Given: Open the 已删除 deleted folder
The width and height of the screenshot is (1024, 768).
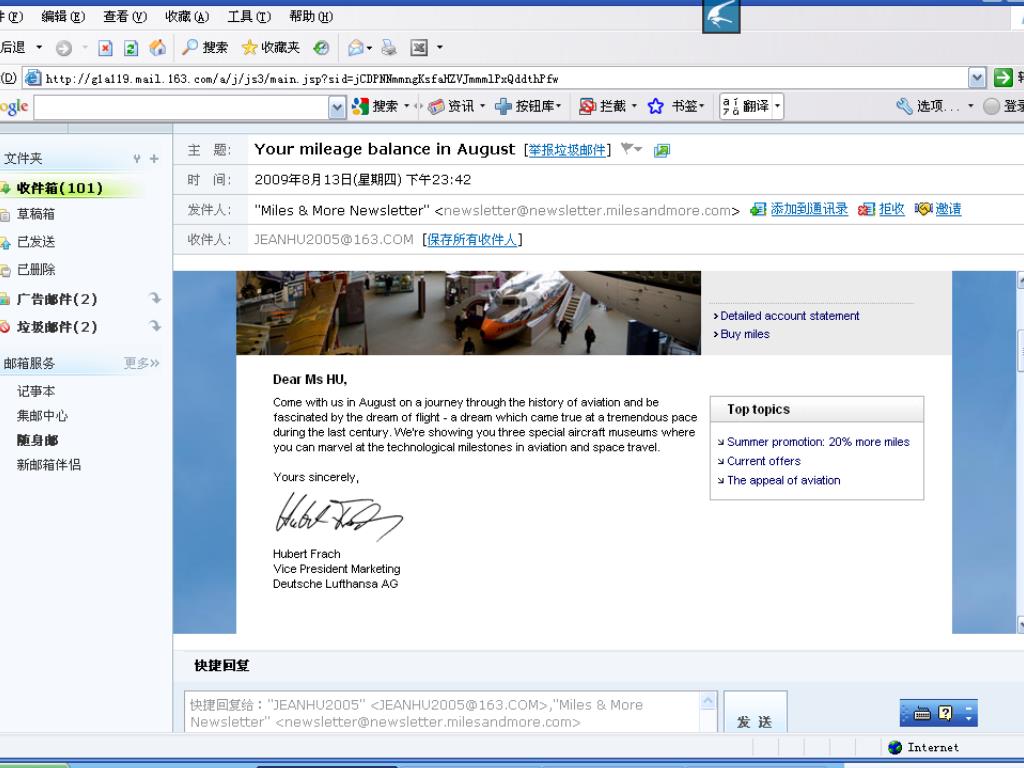Looking at the screenshot, I should (35, 269).
